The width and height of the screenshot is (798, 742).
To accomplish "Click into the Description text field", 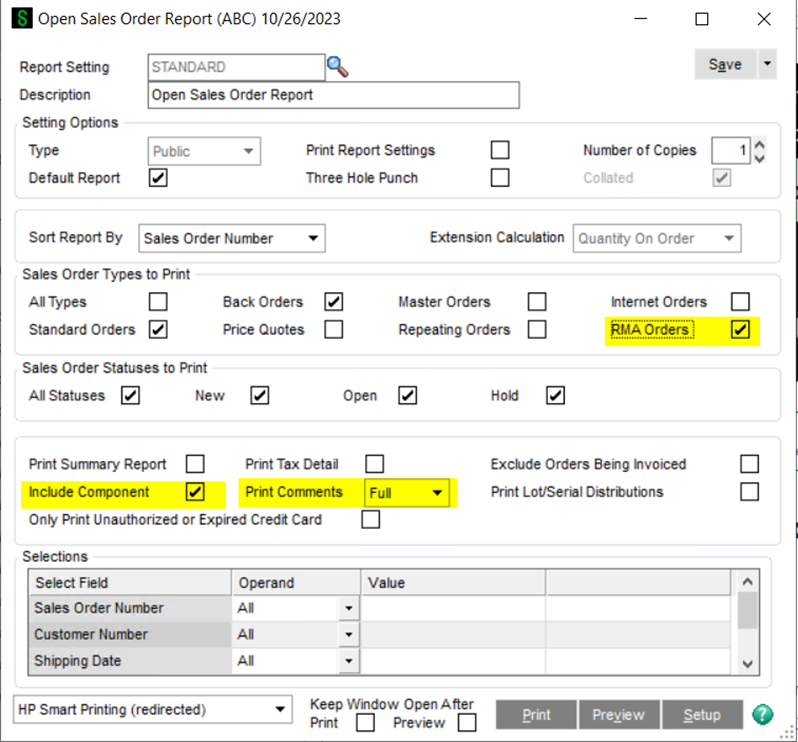I will (x=333, y=95).
